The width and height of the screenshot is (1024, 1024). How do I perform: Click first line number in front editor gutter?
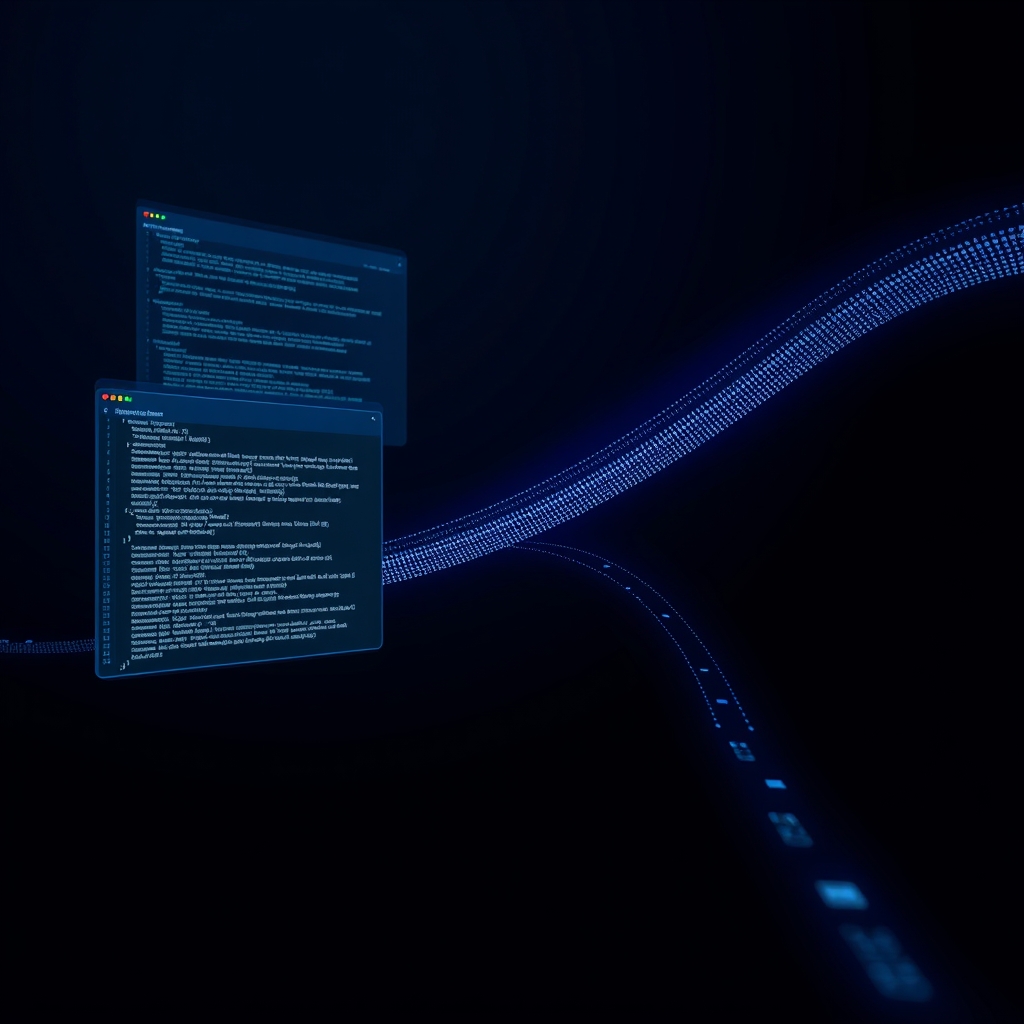109,423
